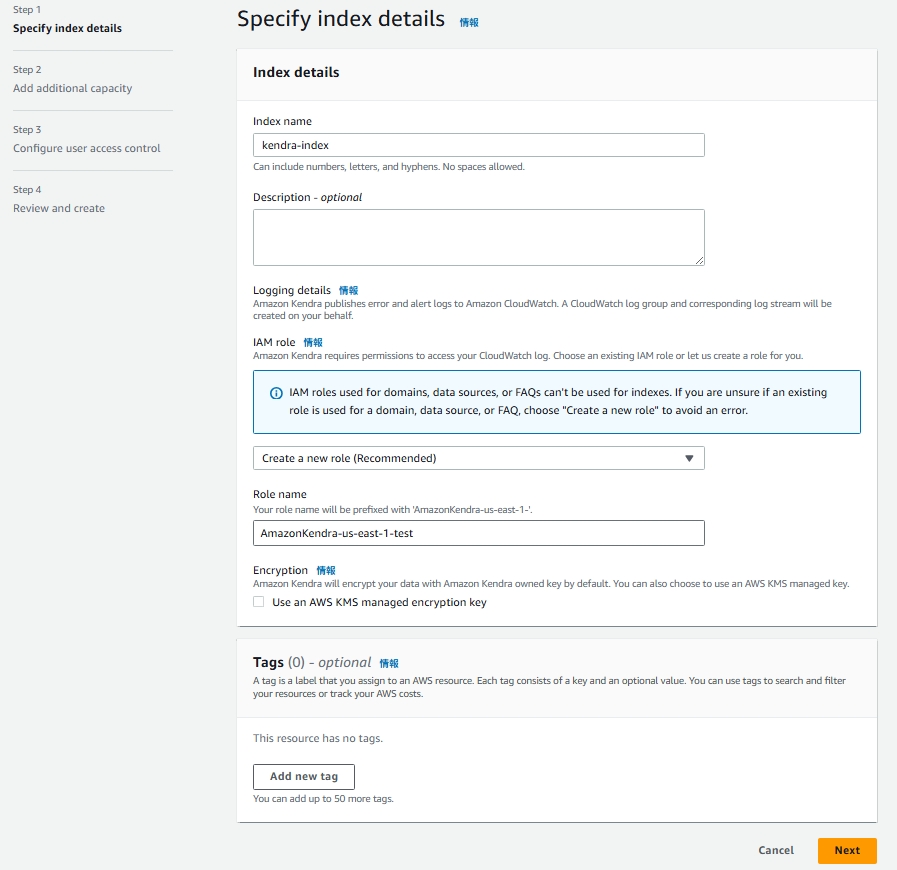Enable the AWS KMS managed encryption key checkbox
Screen dimensions: 897x870
click(259, 602)
